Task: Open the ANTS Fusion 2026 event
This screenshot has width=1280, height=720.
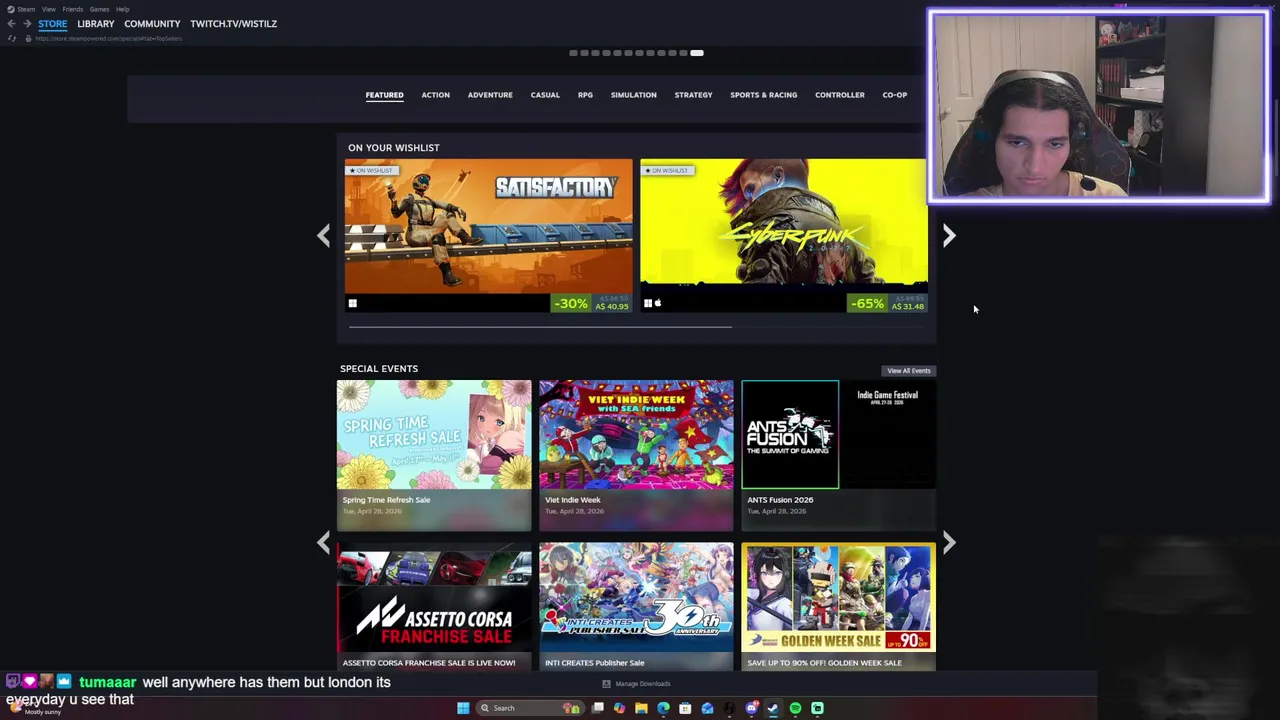Action: (x=838, y=455)
